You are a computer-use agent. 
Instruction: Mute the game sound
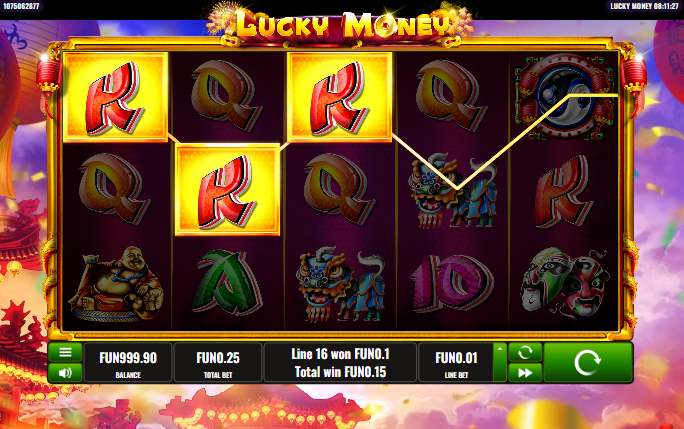65,373
